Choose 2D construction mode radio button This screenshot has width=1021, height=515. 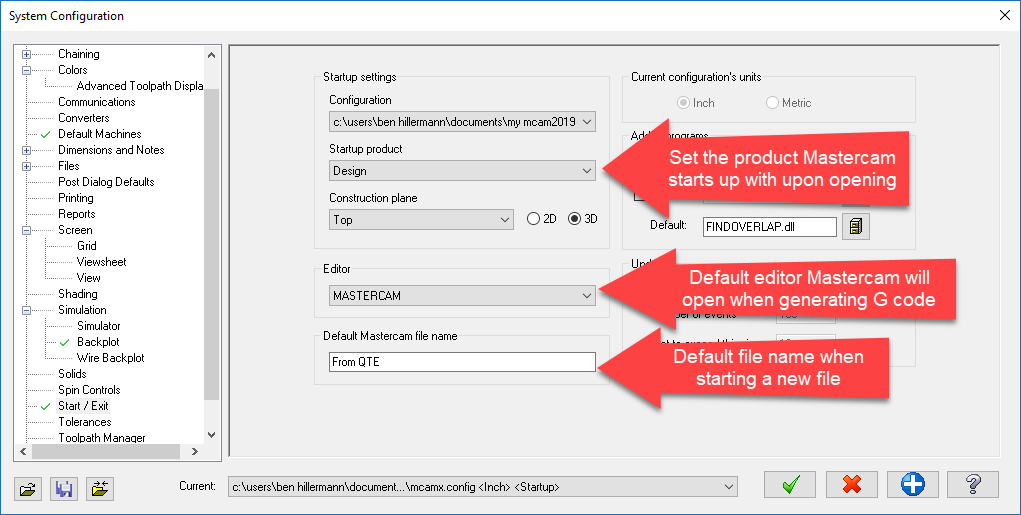click(533, 219)
